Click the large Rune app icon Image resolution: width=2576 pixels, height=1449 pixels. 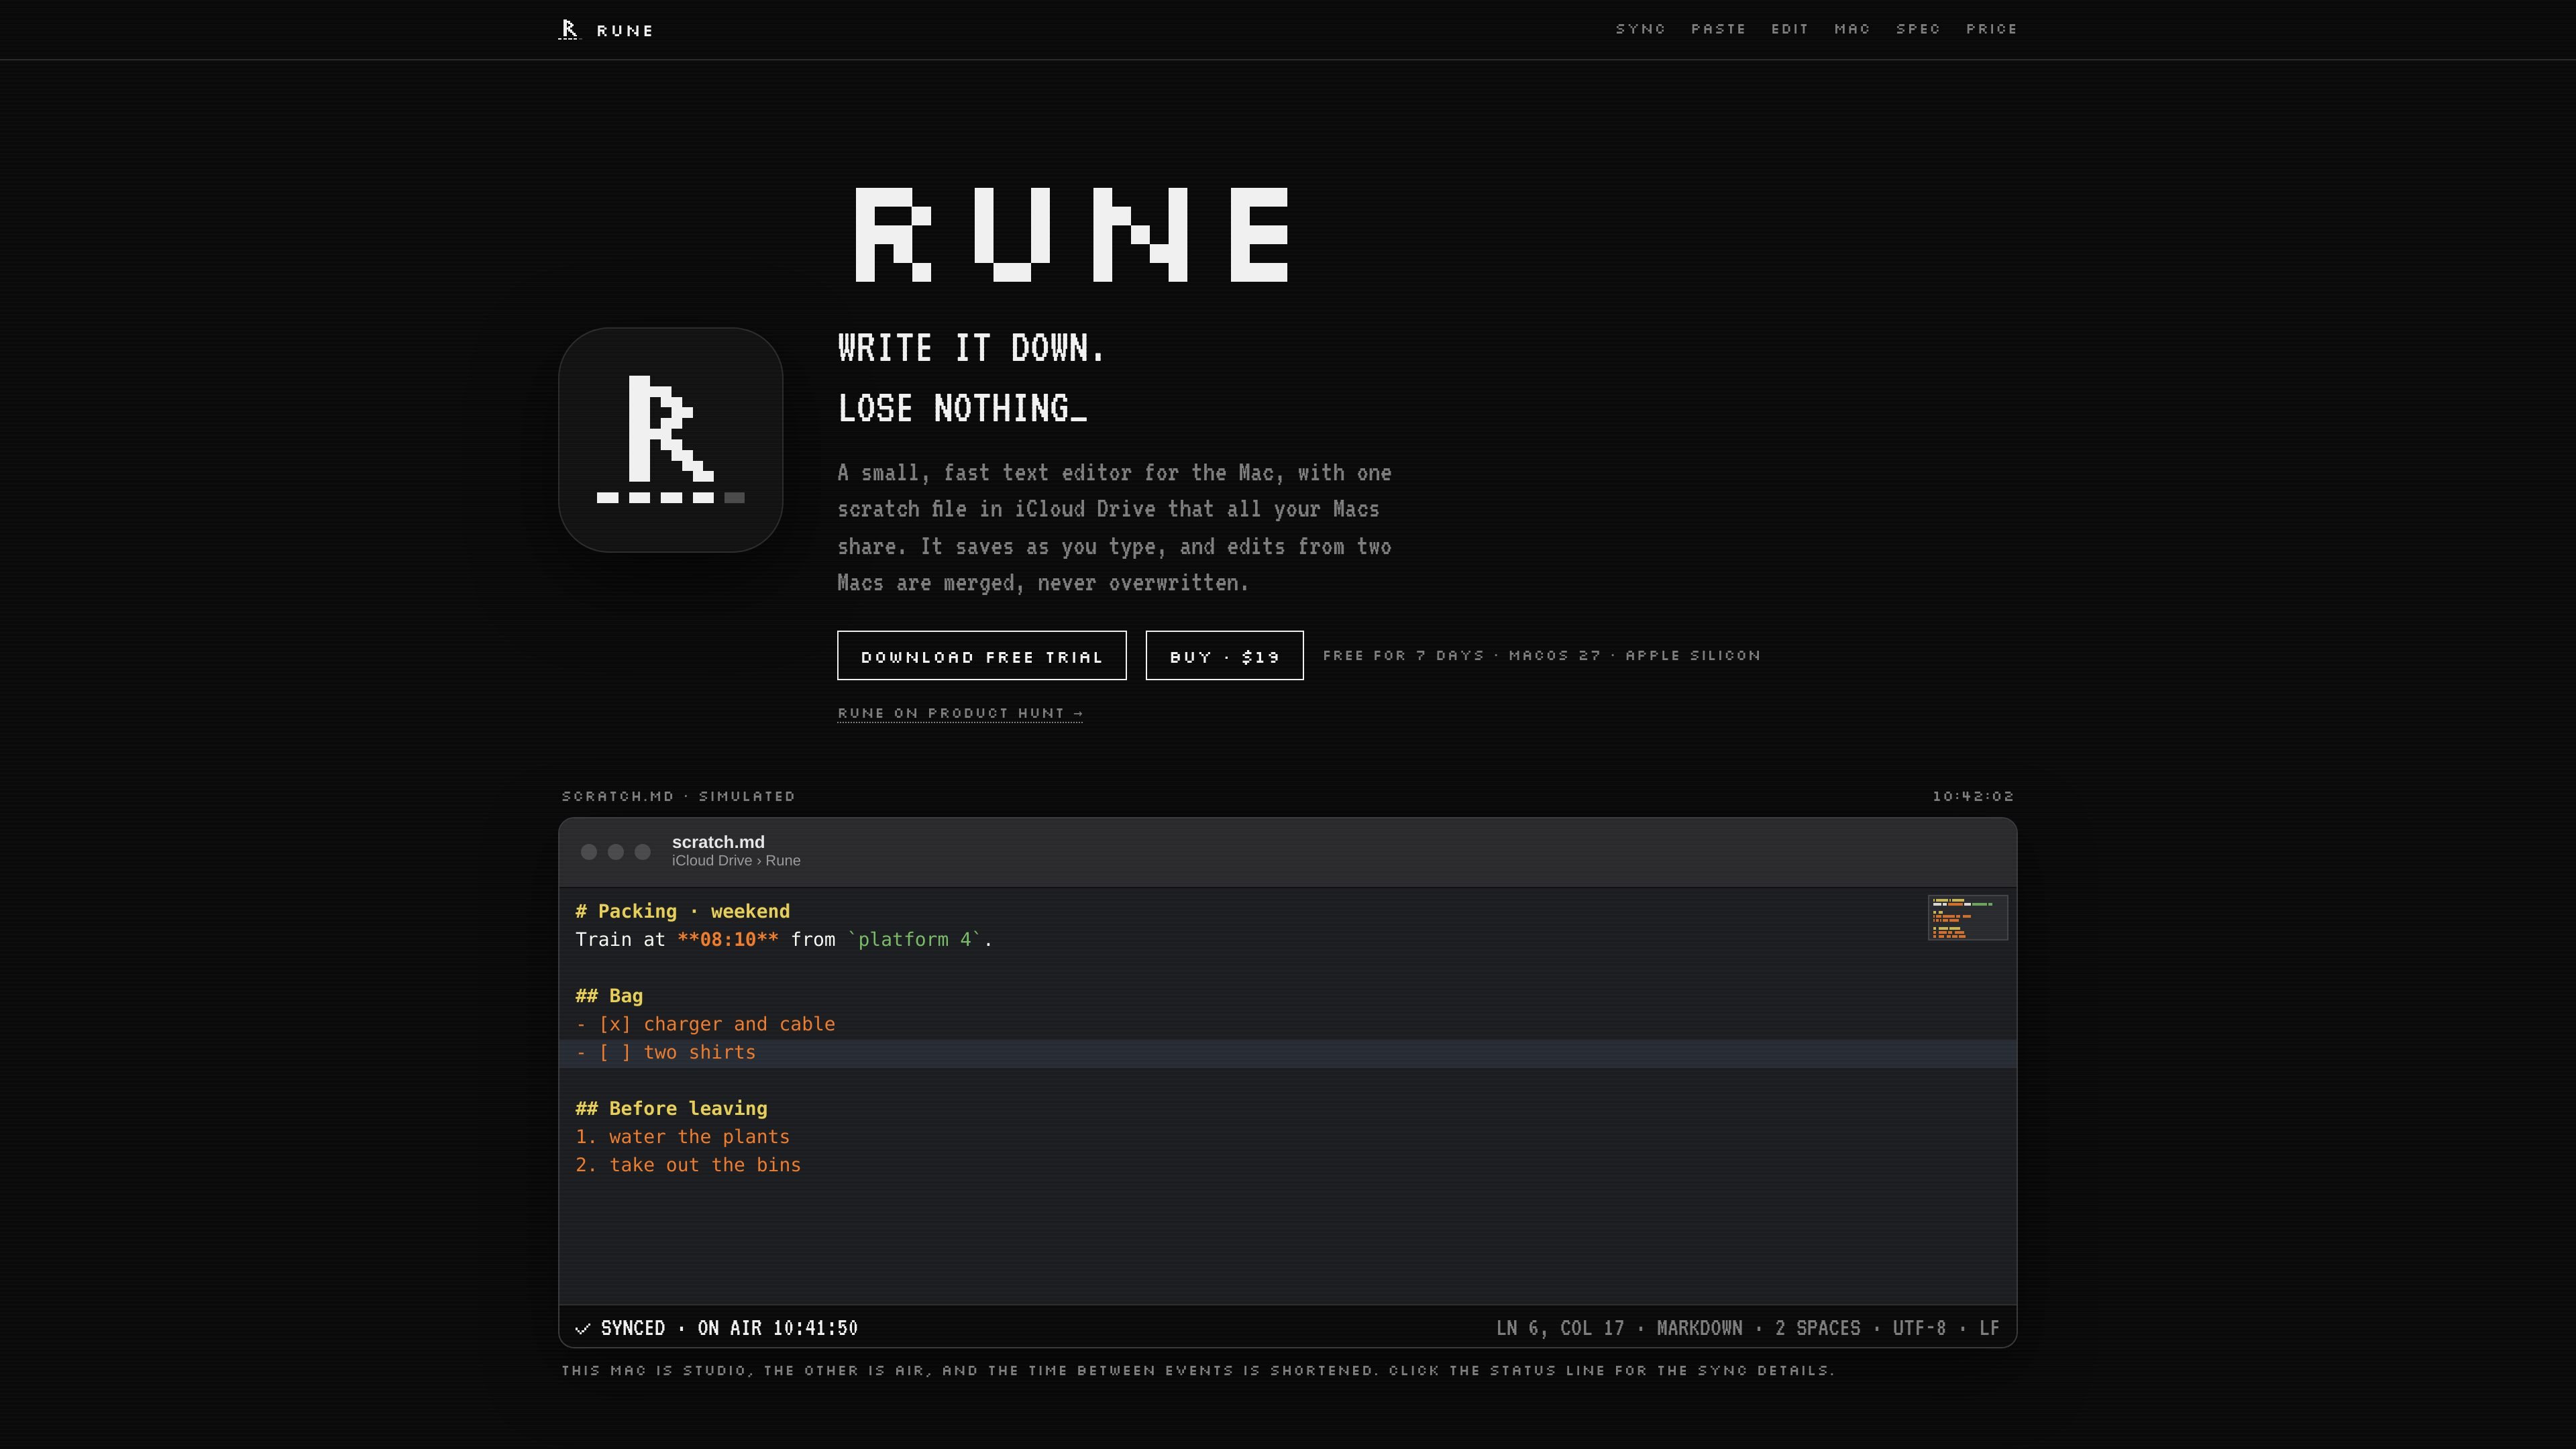tap(670, 440)
